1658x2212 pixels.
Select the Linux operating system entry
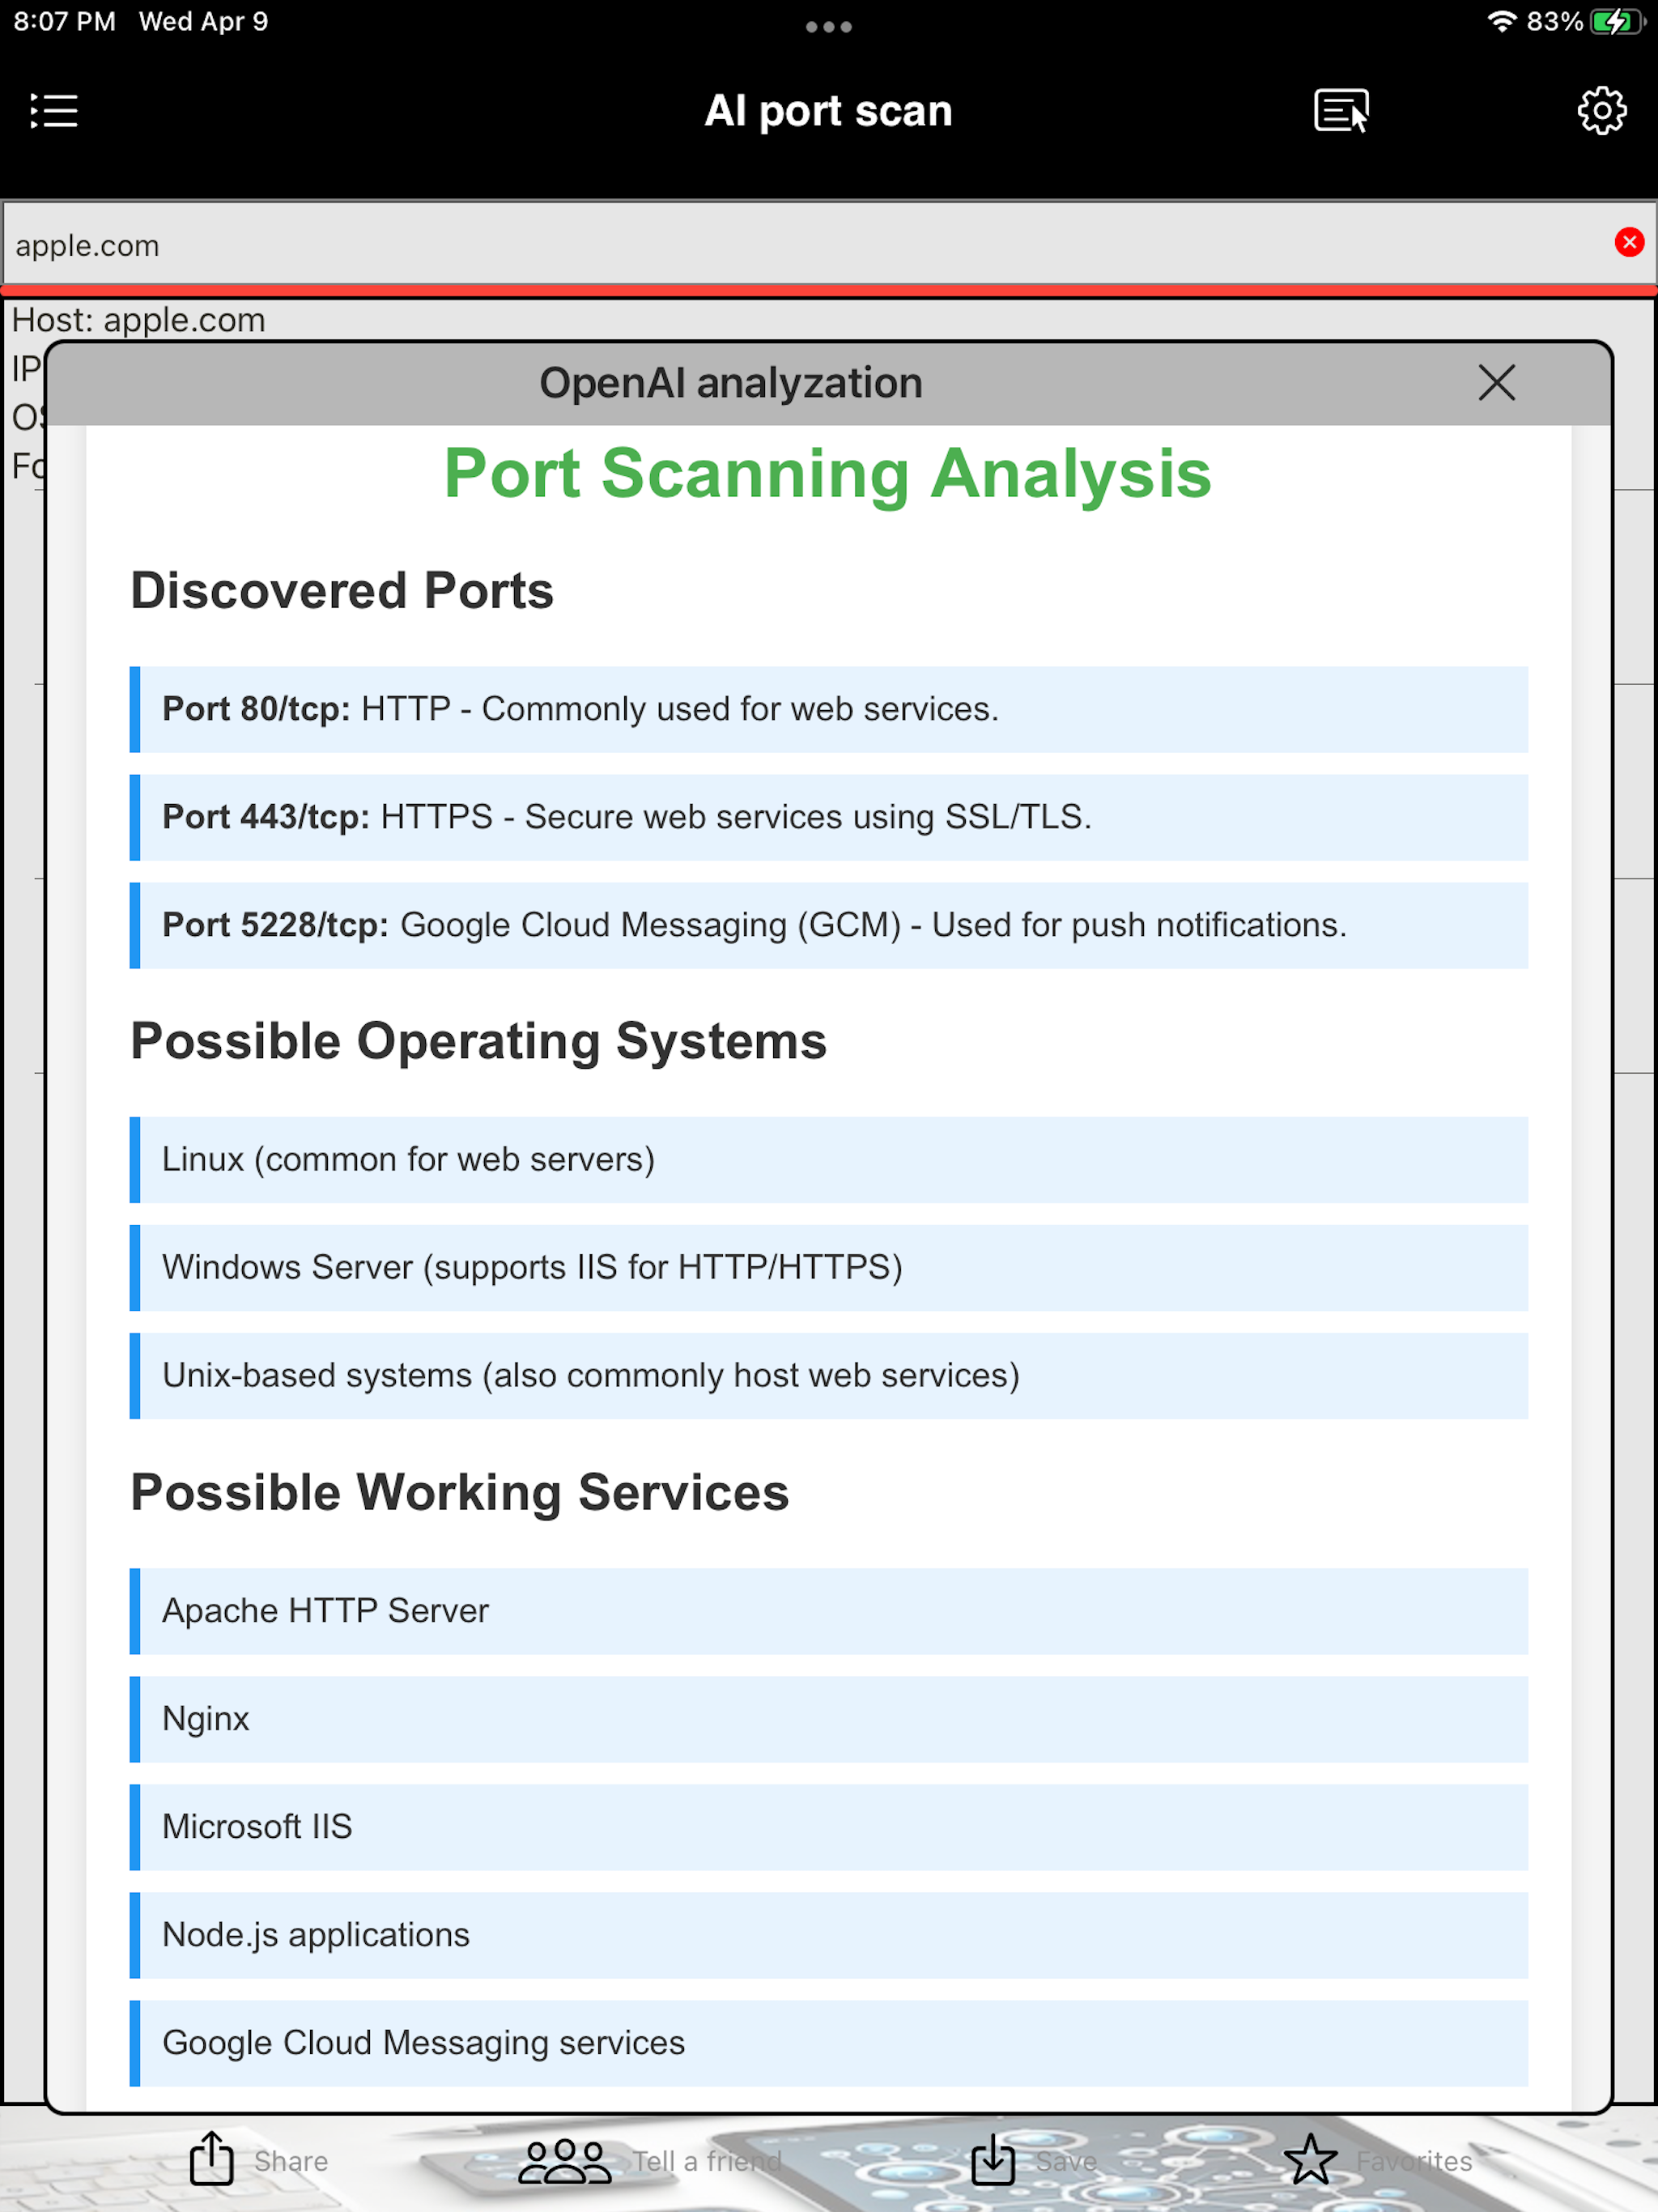(829, 1160)
